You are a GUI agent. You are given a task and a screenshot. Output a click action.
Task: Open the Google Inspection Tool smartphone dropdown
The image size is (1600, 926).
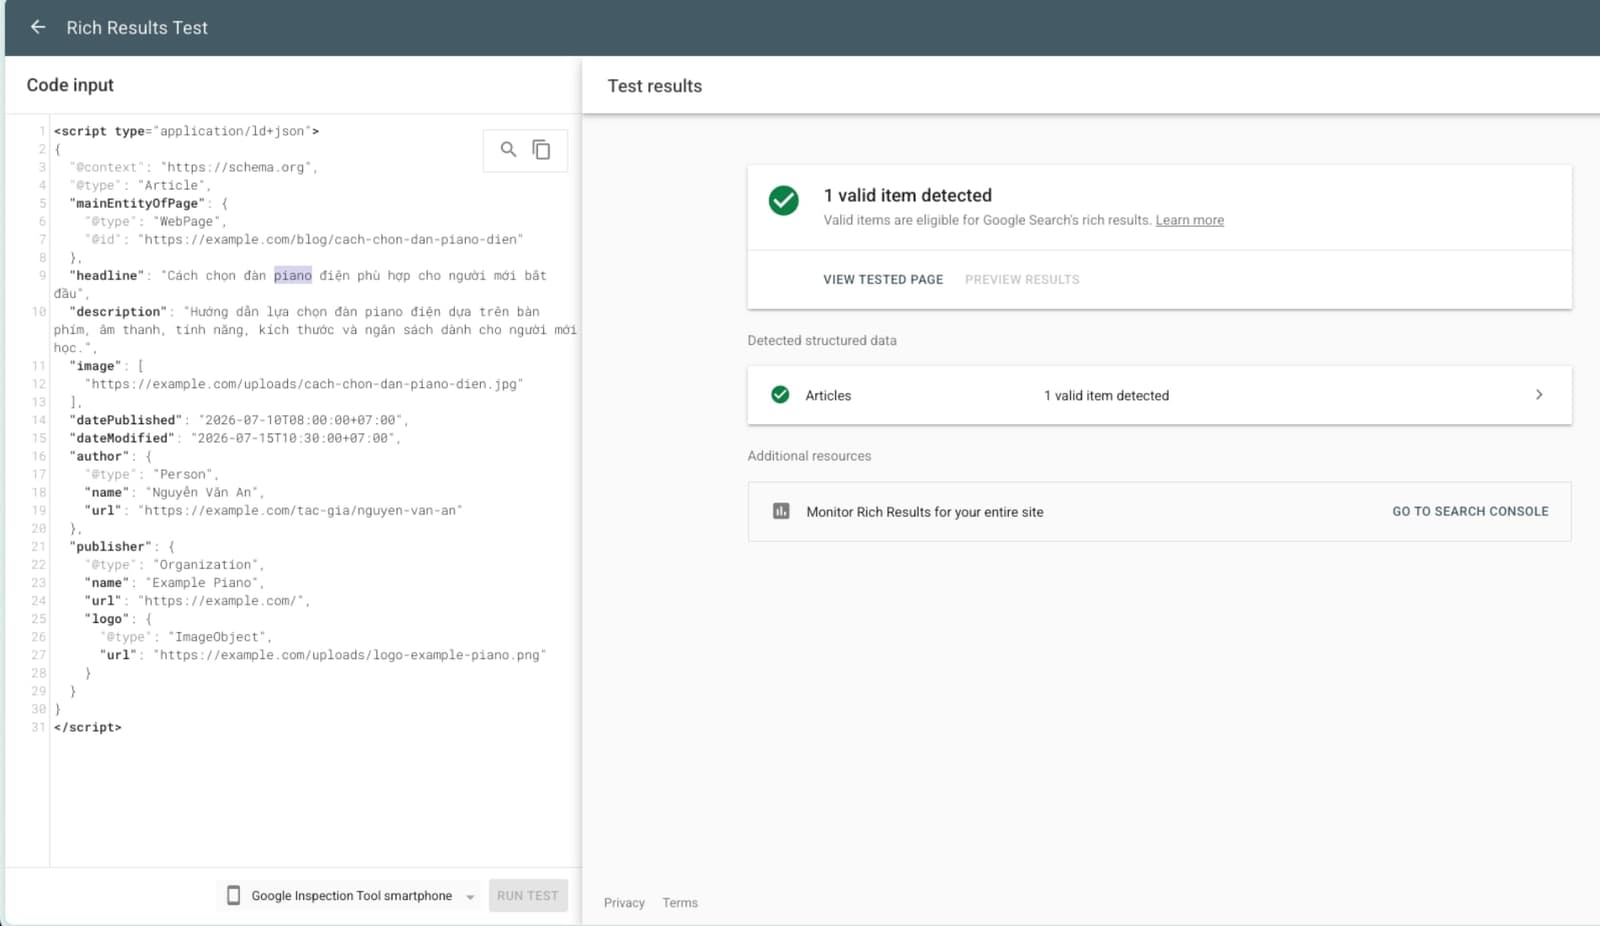[x=348, y=895]
